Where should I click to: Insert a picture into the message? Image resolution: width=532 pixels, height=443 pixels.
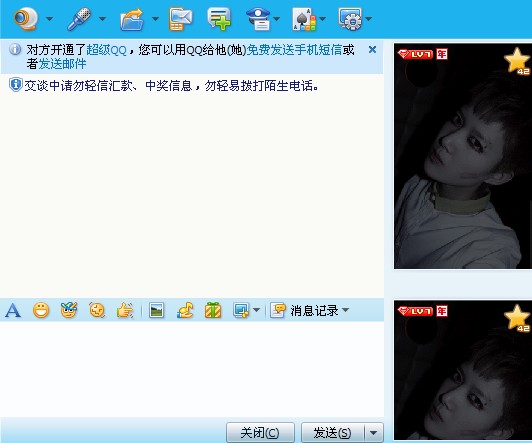tap(156, 310)
